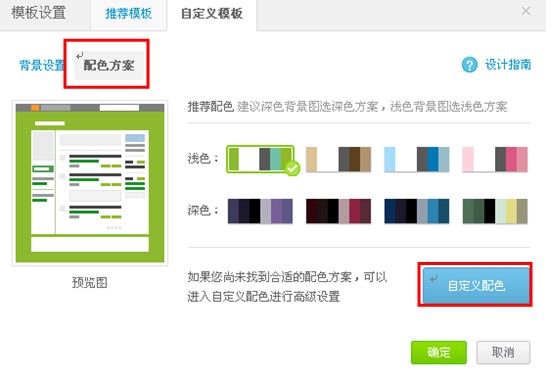Click the 浅色 row label
552x371 pixels.
point(203,159)
